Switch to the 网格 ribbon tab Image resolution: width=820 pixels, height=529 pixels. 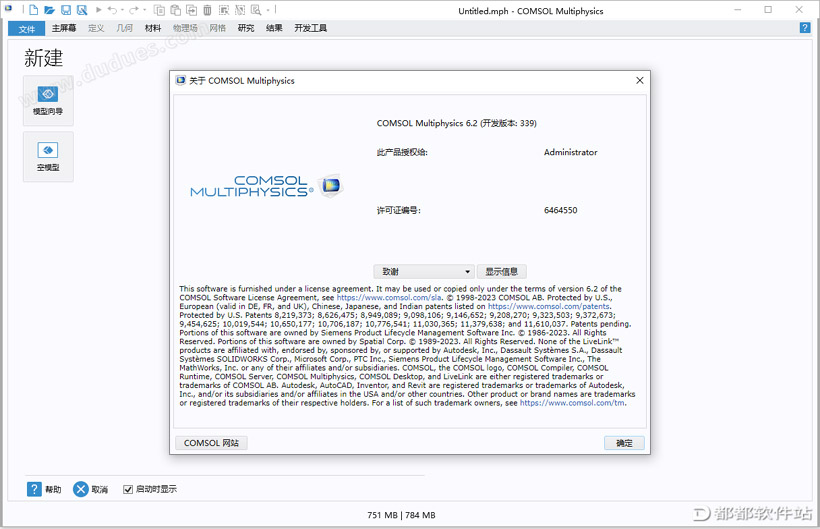click(x=218, y=28)
